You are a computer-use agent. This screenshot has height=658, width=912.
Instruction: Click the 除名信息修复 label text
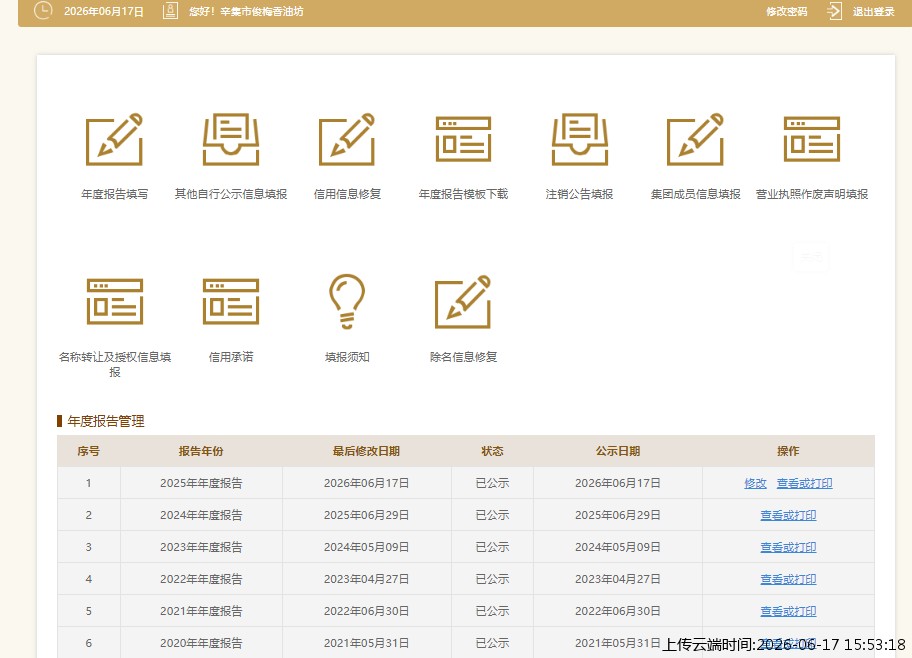(464, 357)
